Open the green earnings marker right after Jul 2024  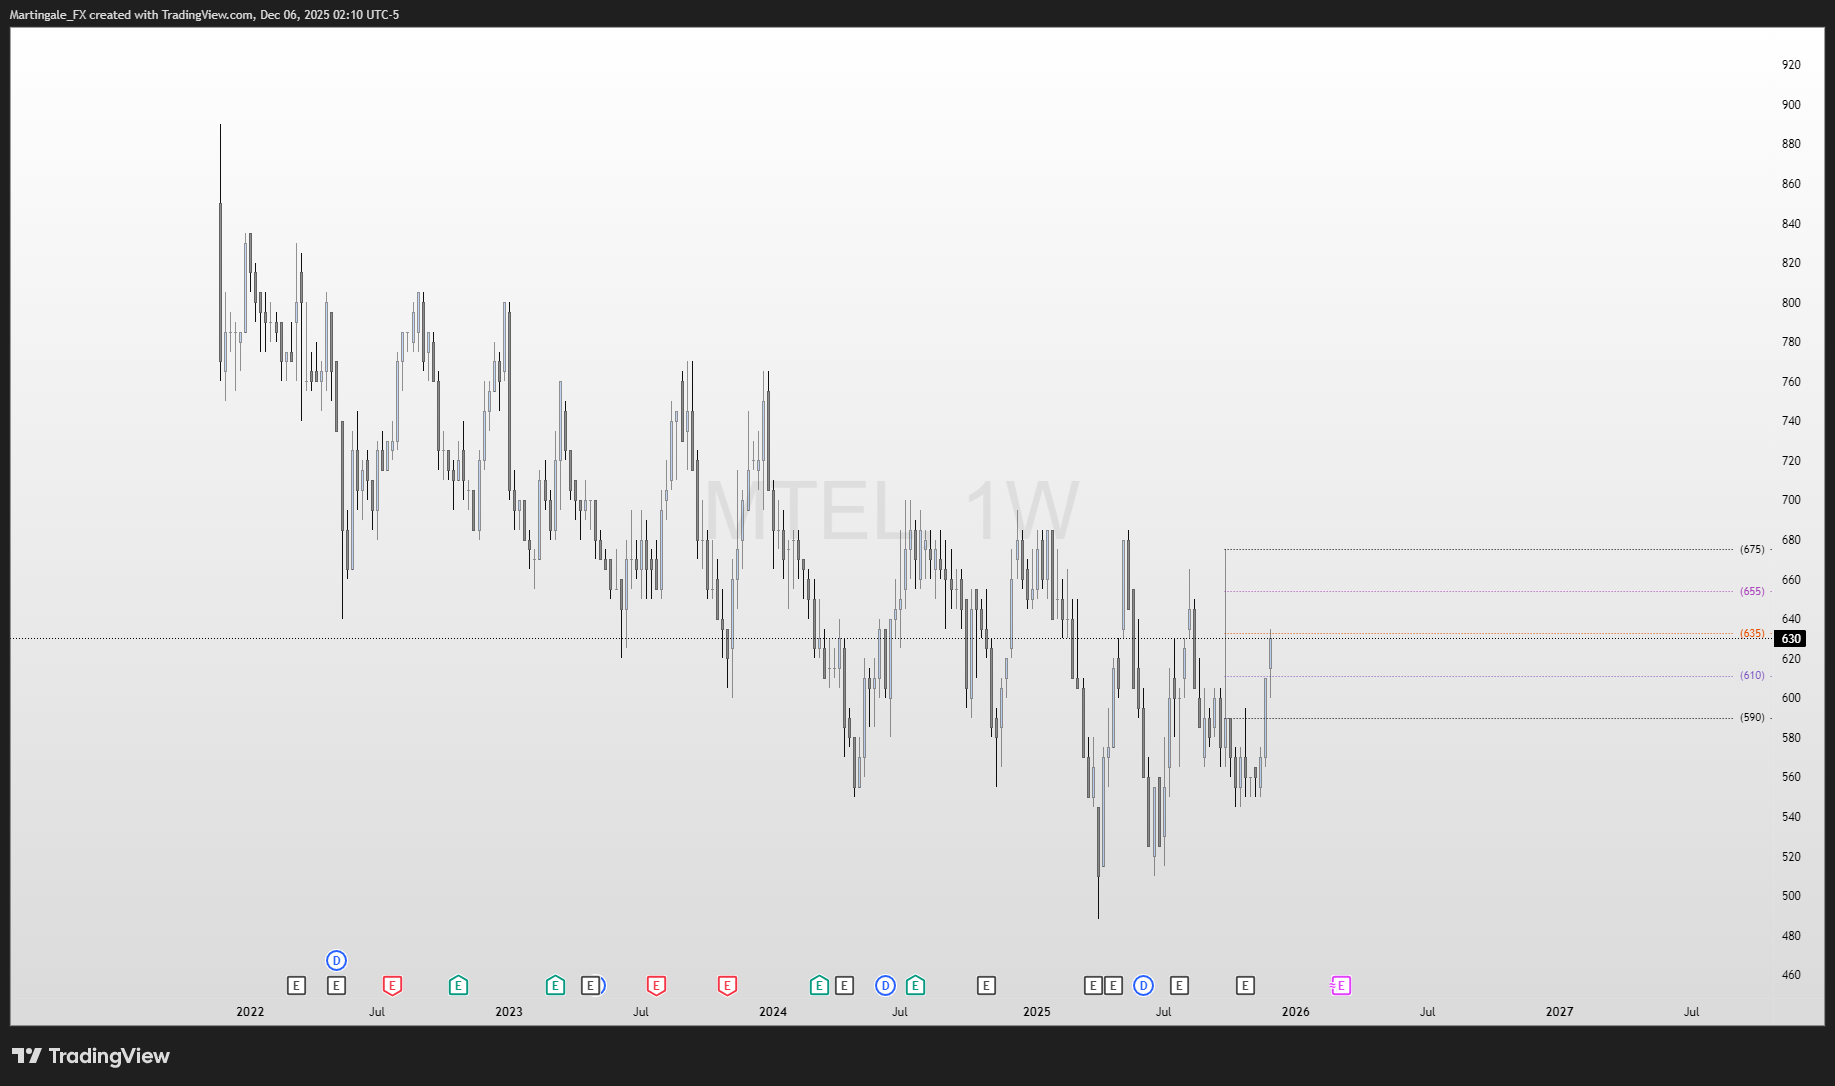915,986
